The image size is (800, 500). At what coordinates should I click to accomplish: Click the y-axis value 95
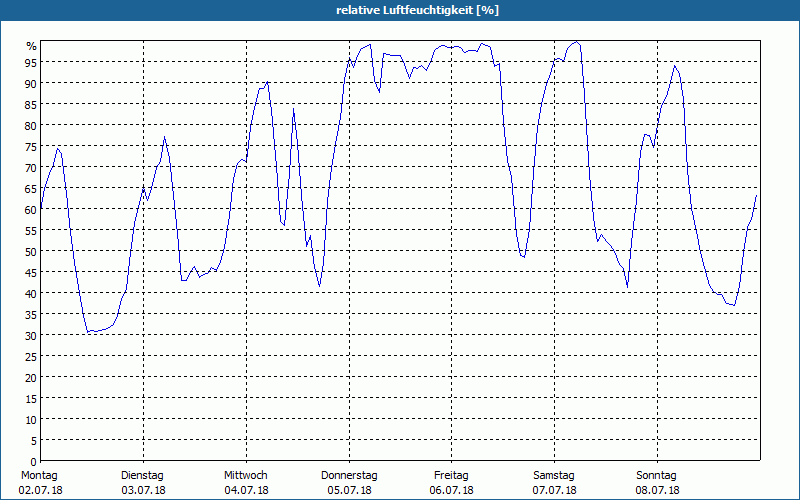31,63
